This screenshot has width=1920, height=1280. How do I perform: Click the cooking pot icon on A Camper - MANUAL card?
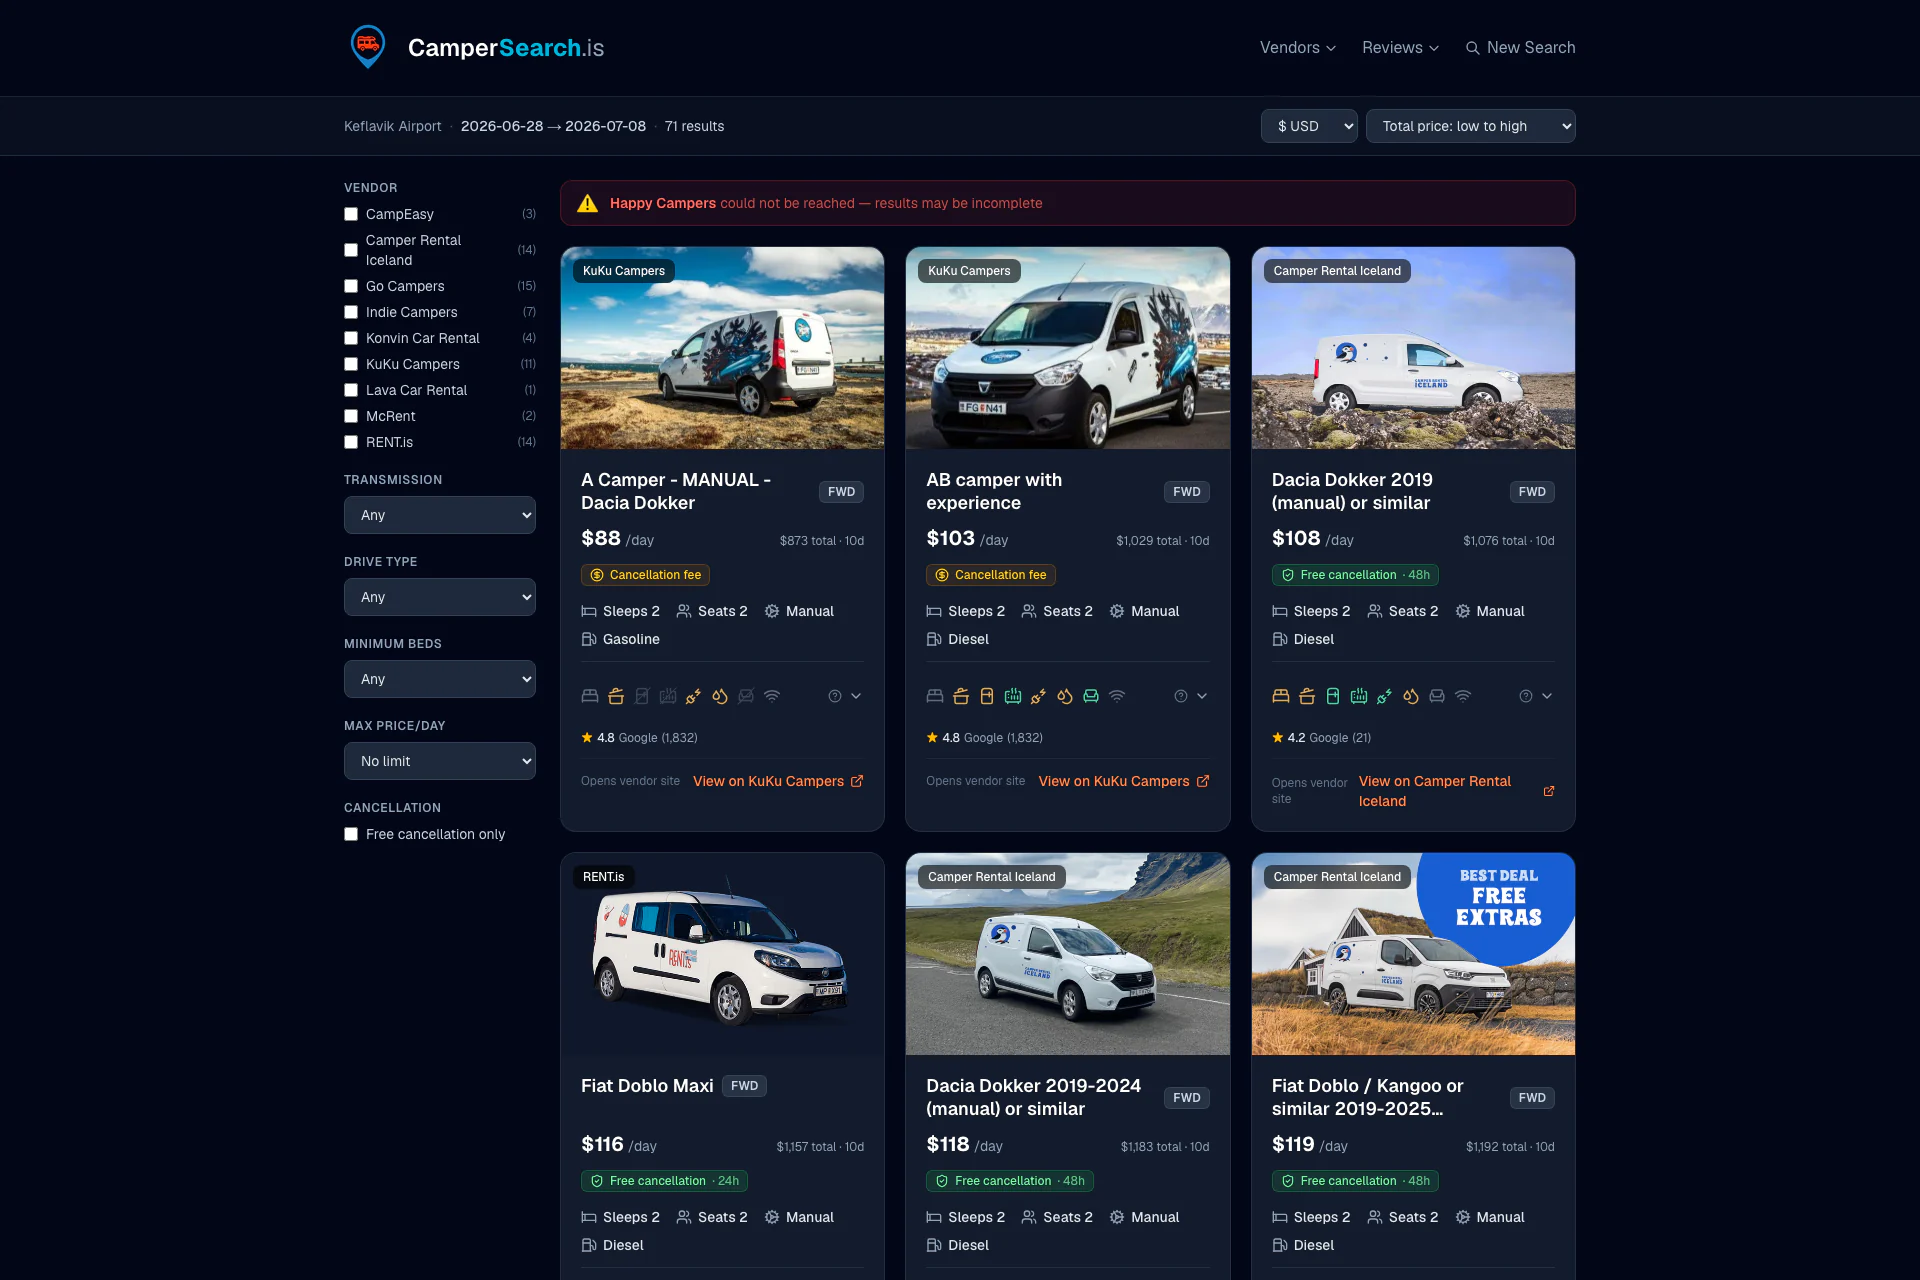616,696
